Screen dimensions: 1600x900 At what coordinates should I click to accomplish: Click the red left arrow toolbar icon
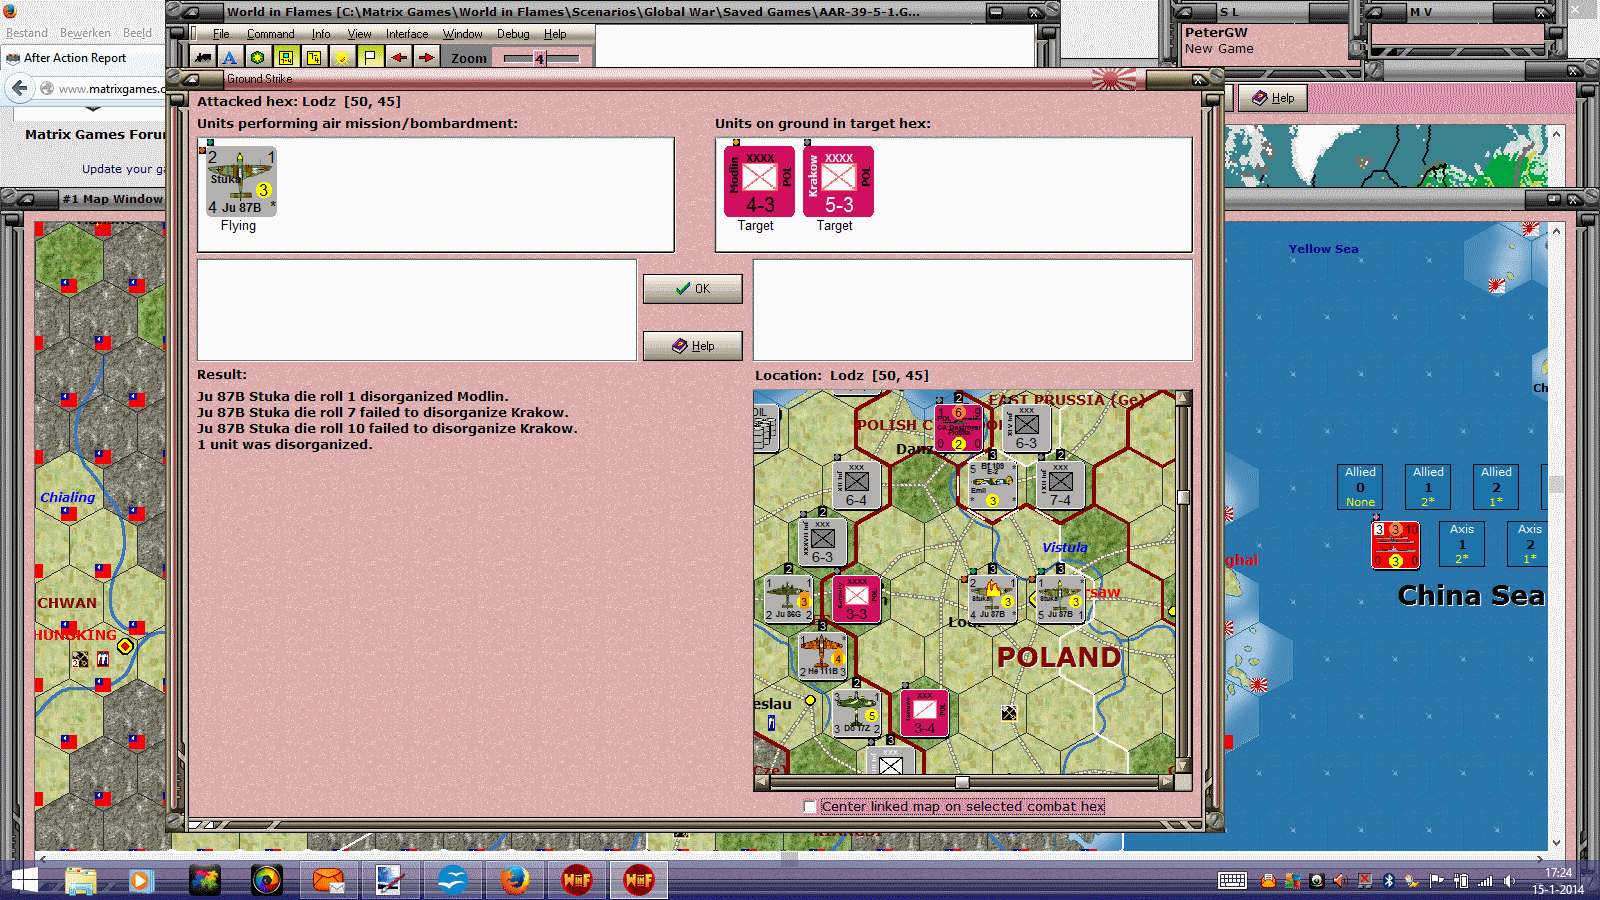398,58
